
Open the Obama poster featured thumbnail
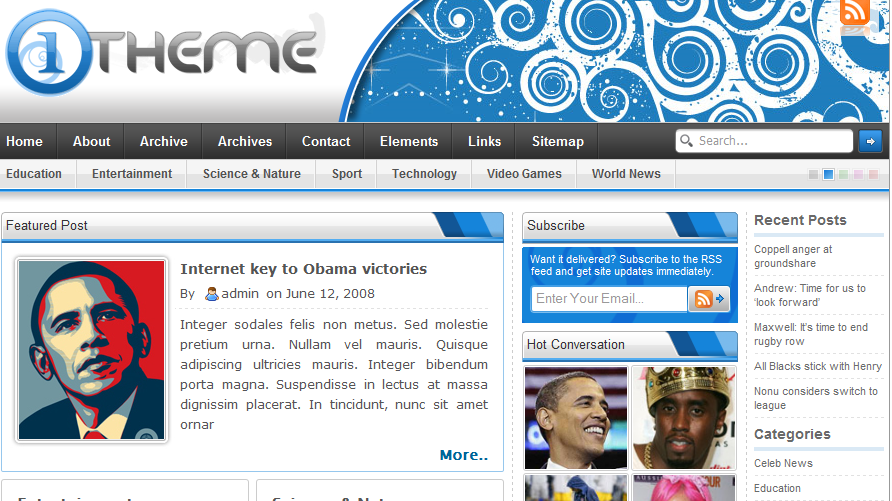point(91,350)
